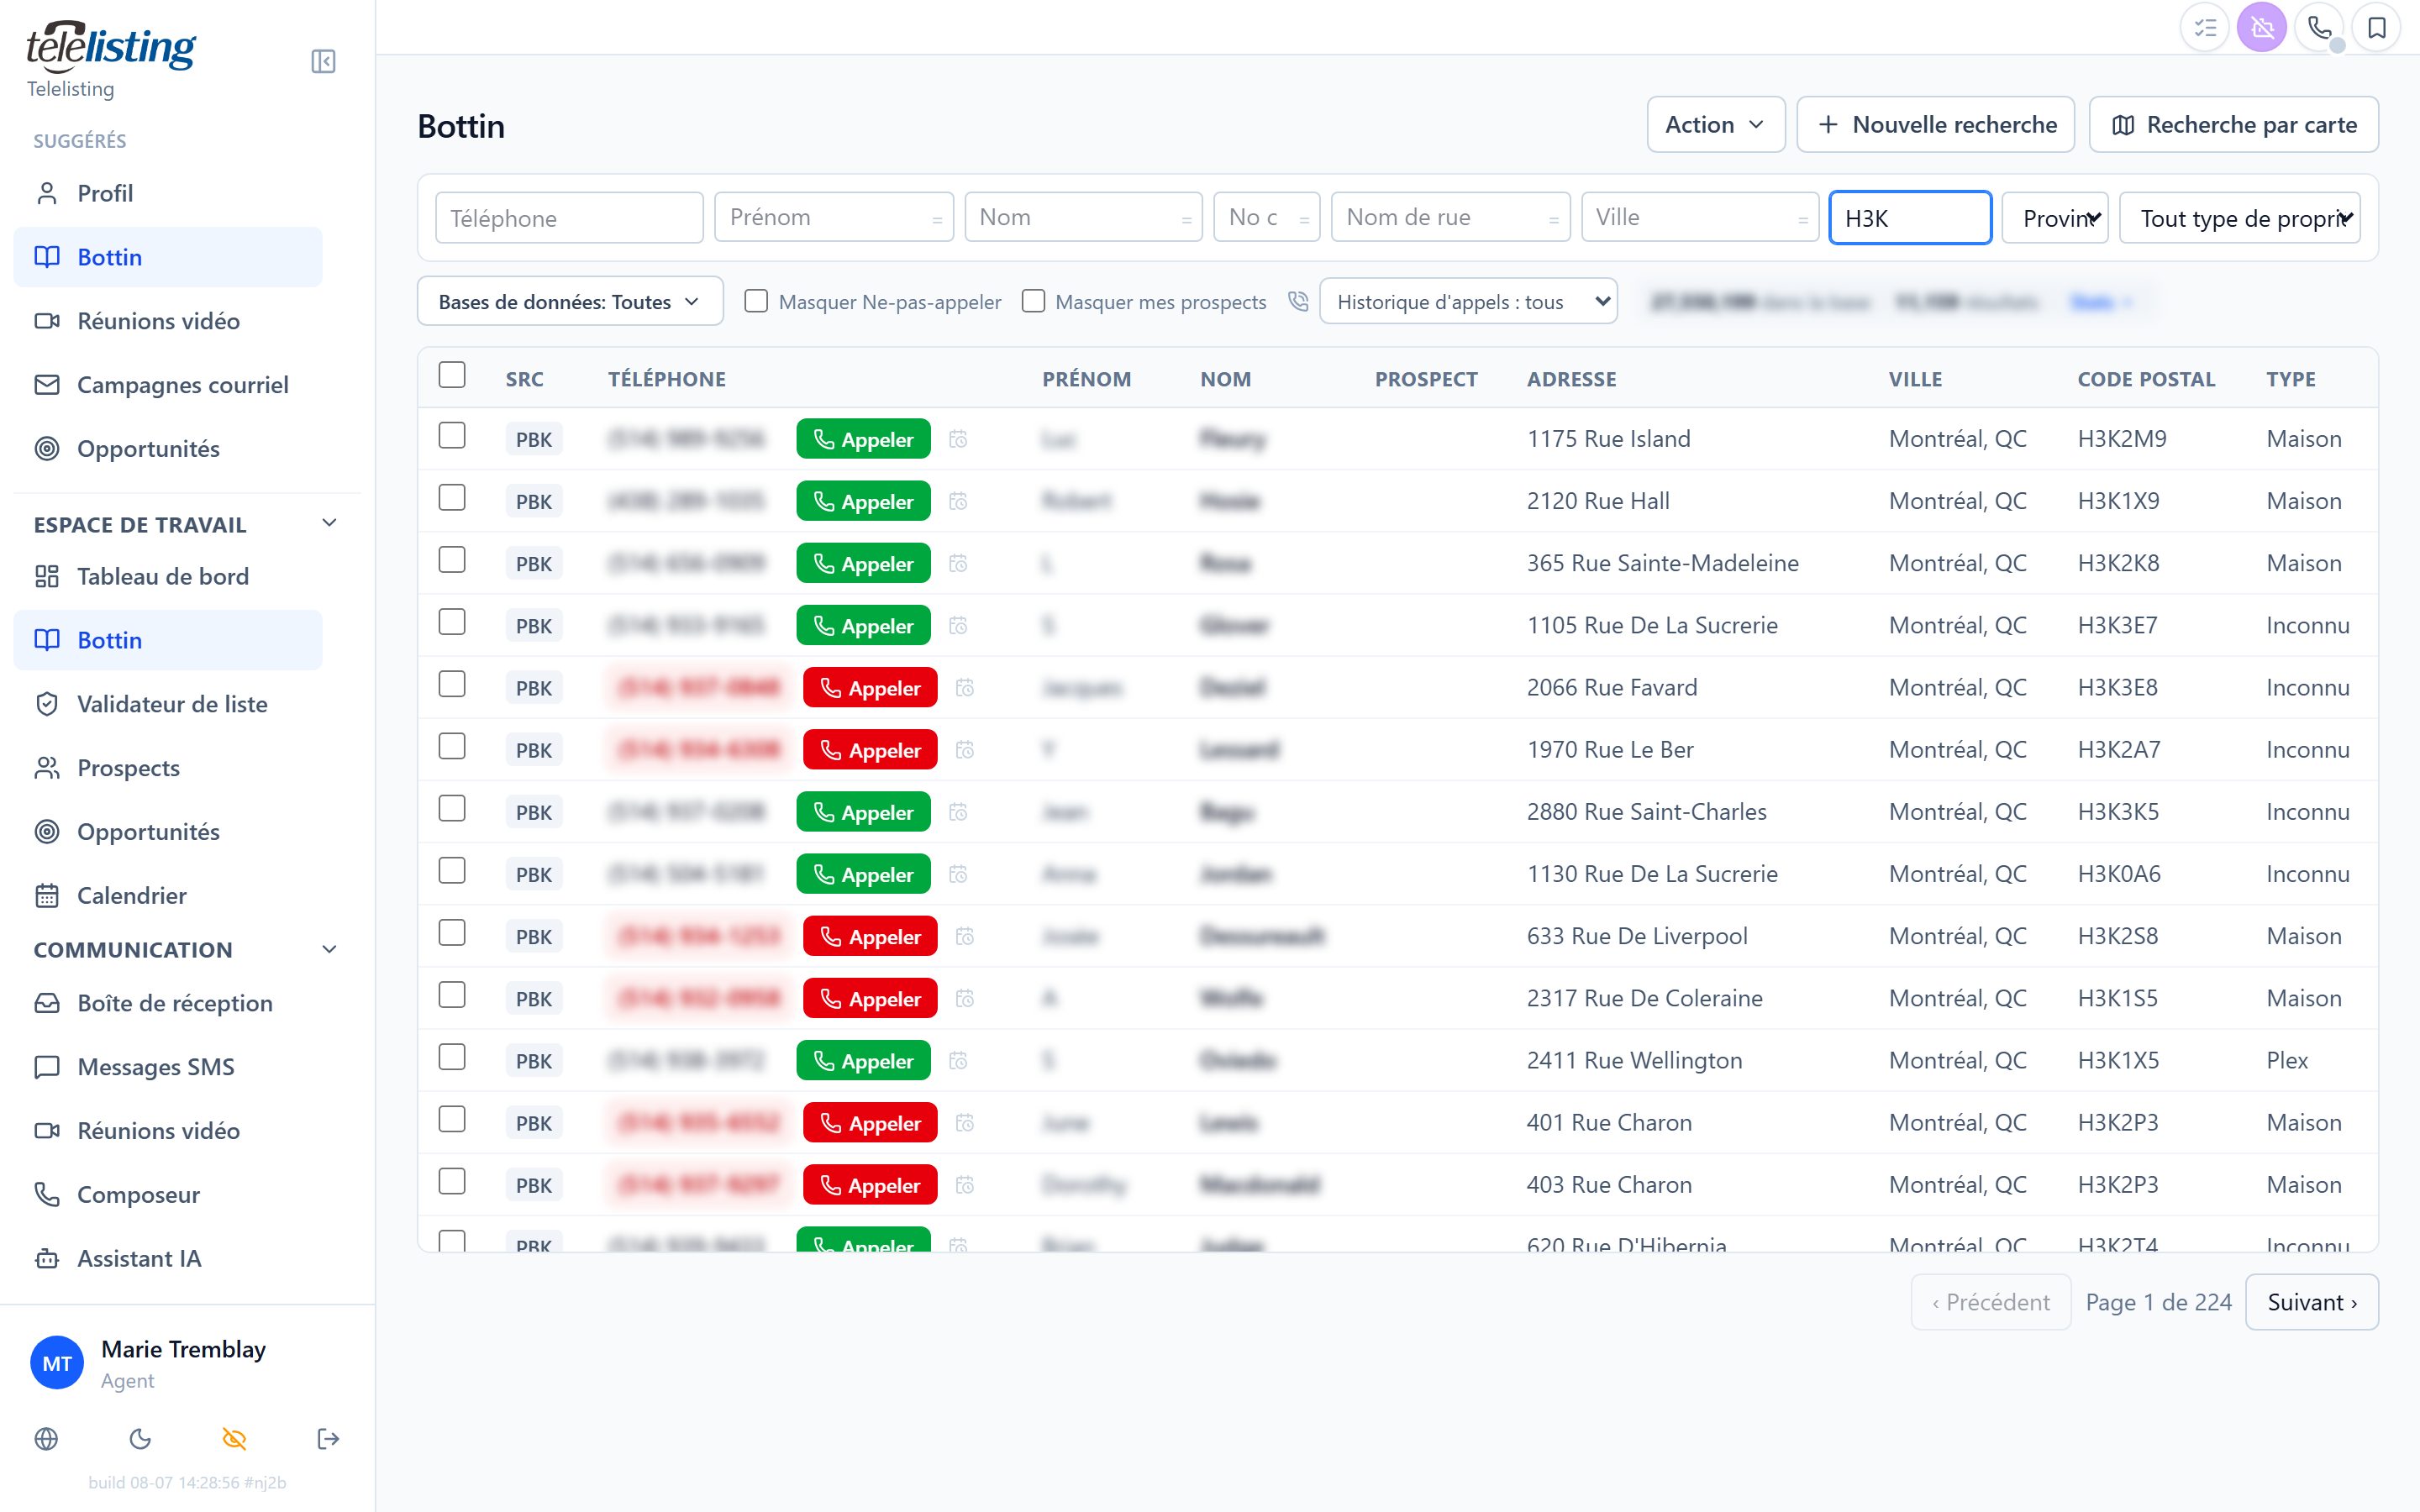This screenshot has height=1512, width=2420.
Task: Select the checkbox for 1970 Rue Le Ber row
Action: point(452,747)
